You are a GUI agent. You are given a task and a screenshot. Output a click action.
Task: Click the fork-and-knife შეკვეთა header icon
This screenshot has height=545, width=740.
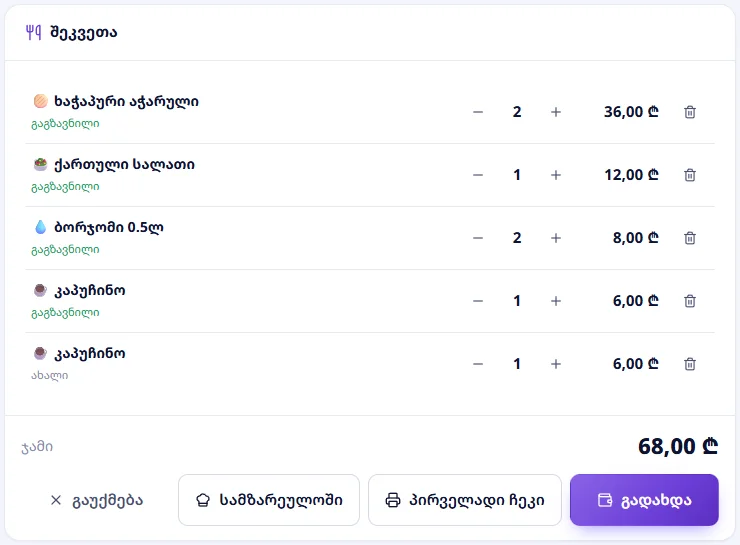point(34,32)
